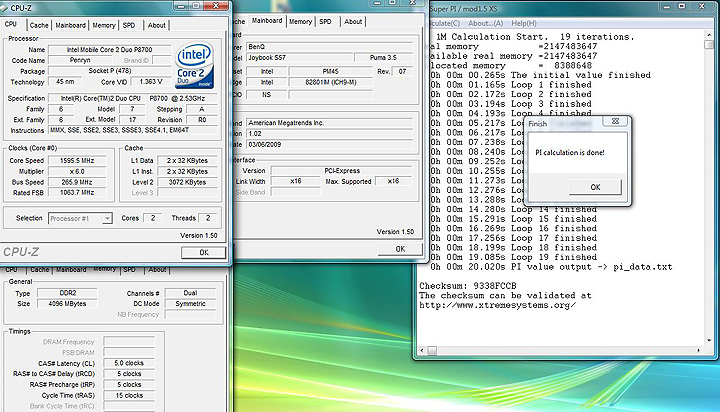The height and width of the screenshot is (412, 720).
Task: Click OK in the CPU-Z processor window
Action: 203,252
